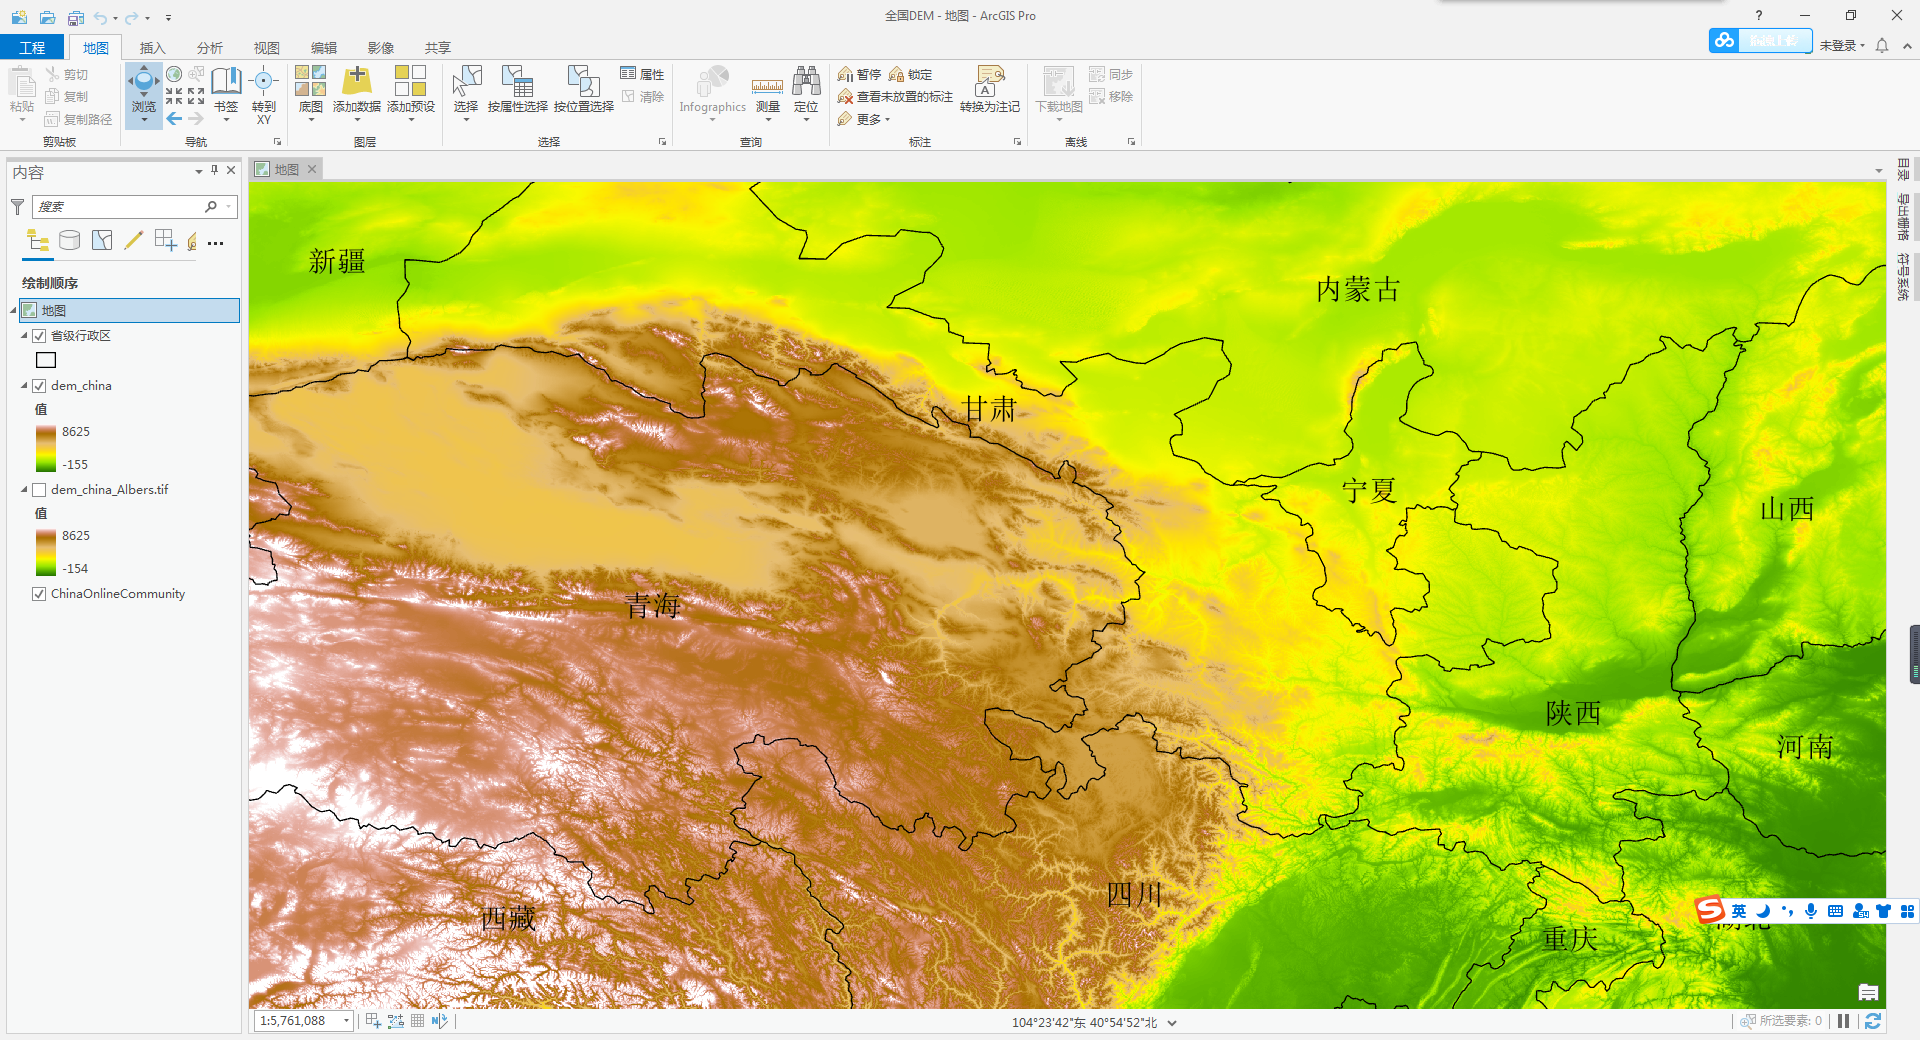Screen dimensions: 1920x1040
Task: Toggle 暂停 (Pause) labeling
Action: click(x=860, y=74)
